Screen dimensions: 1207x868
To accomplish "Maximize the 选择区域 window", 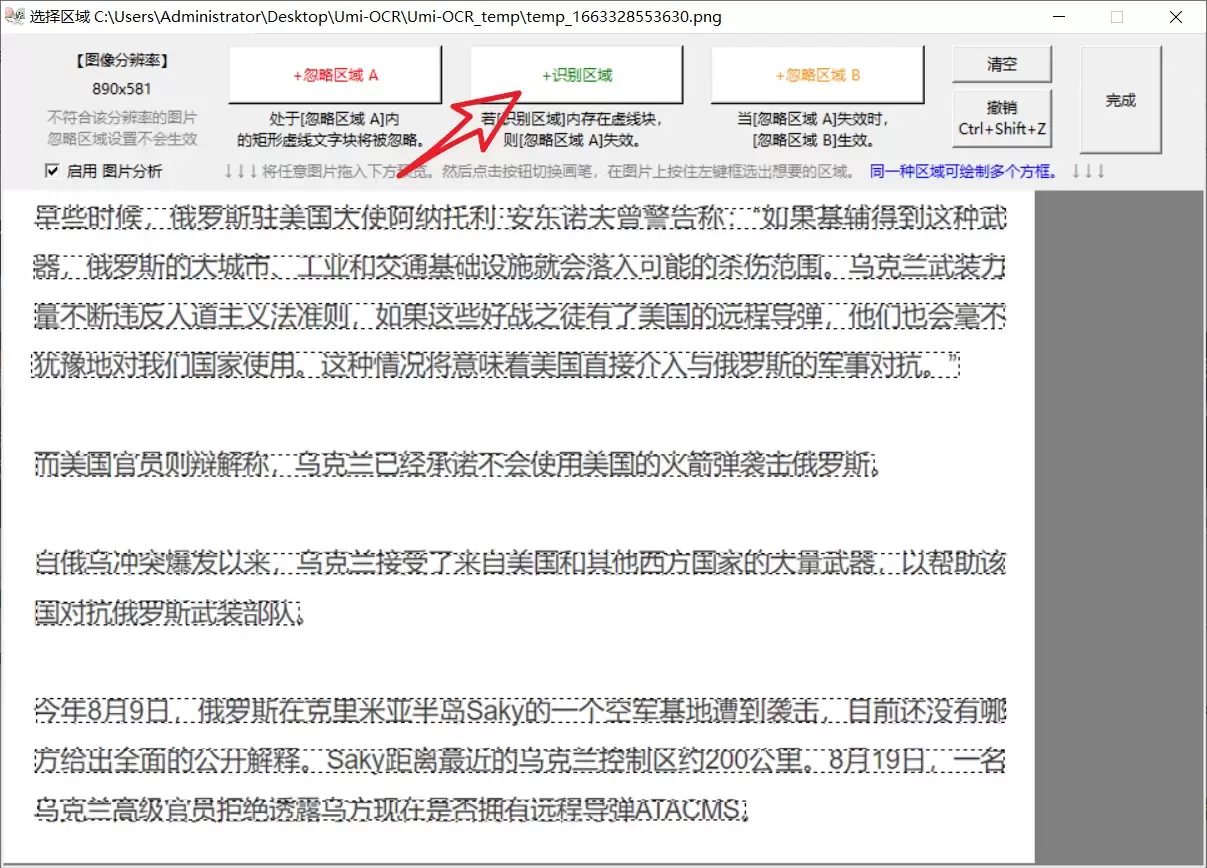I will click(x=1117, y=17).
